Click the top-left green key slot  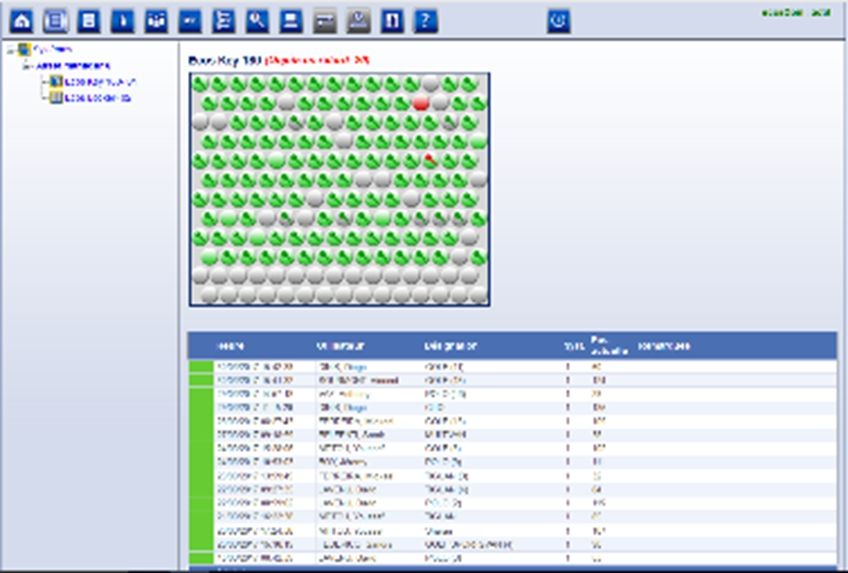200,84
